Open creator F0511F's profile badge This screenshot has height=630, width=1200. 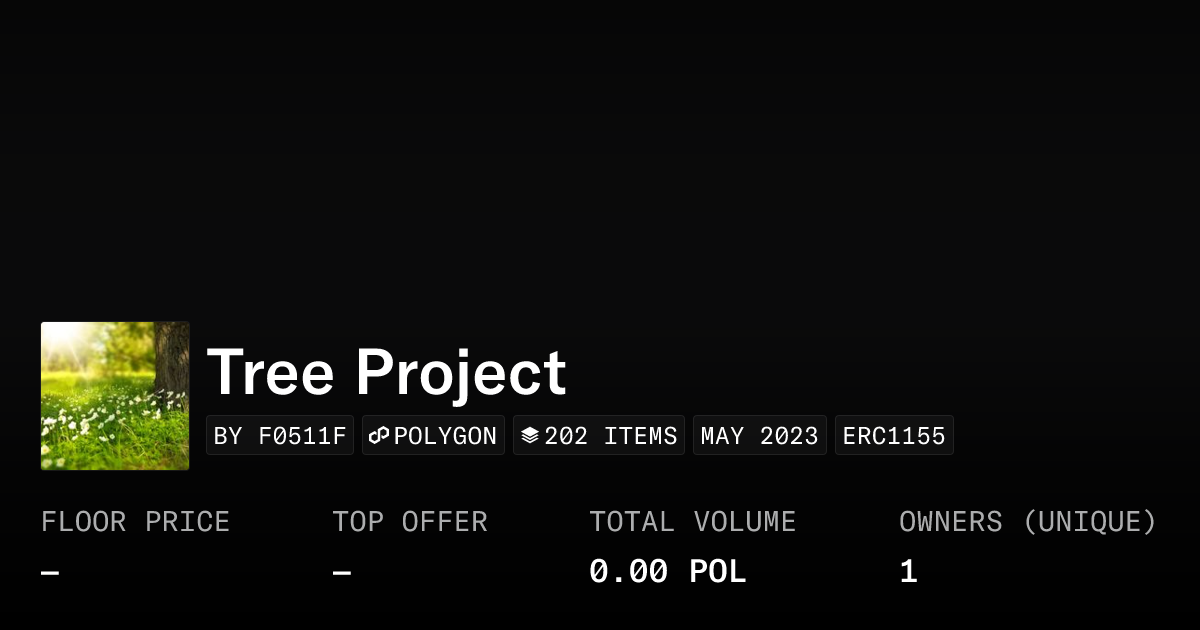280,436
